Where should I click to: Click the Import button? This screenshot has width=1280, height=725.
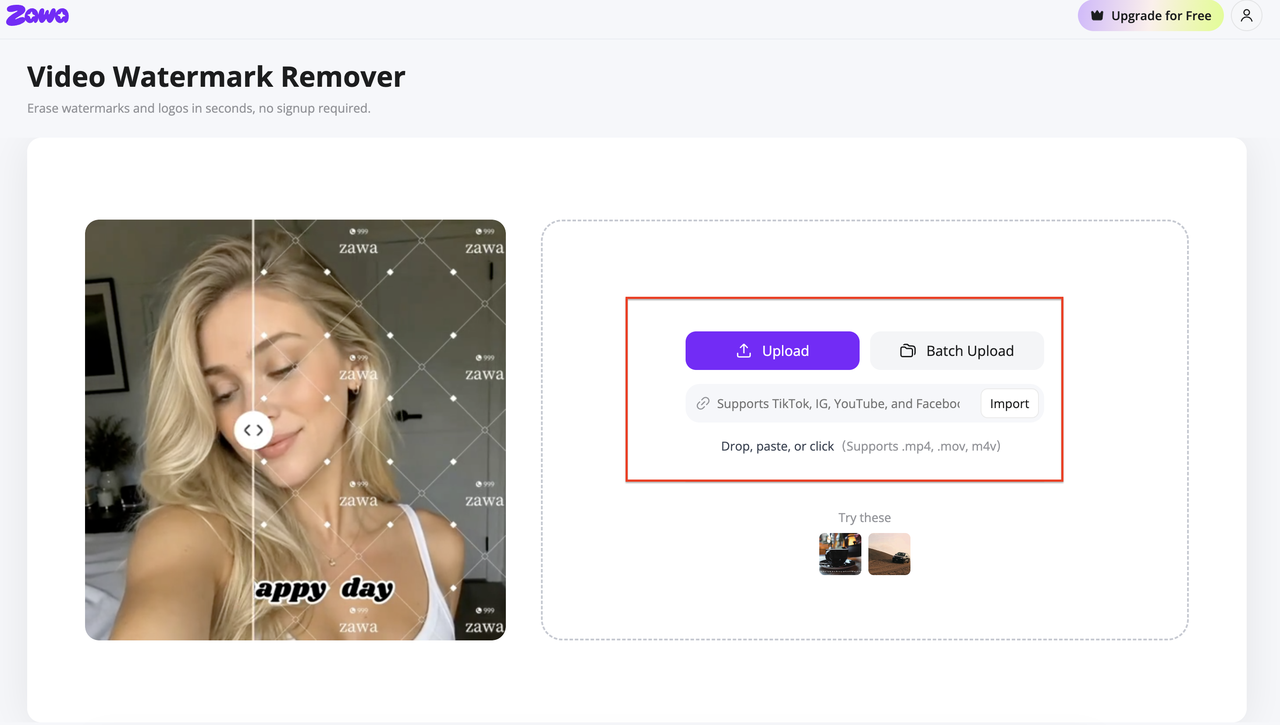pos(1009,404)
